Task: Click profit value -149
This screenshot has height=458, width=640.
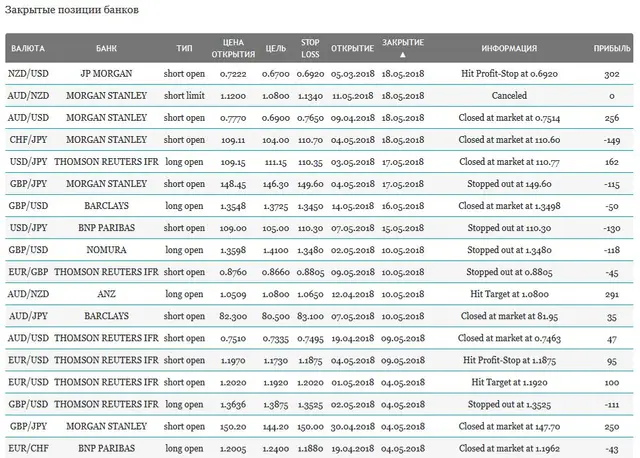Action: [612, 140]
